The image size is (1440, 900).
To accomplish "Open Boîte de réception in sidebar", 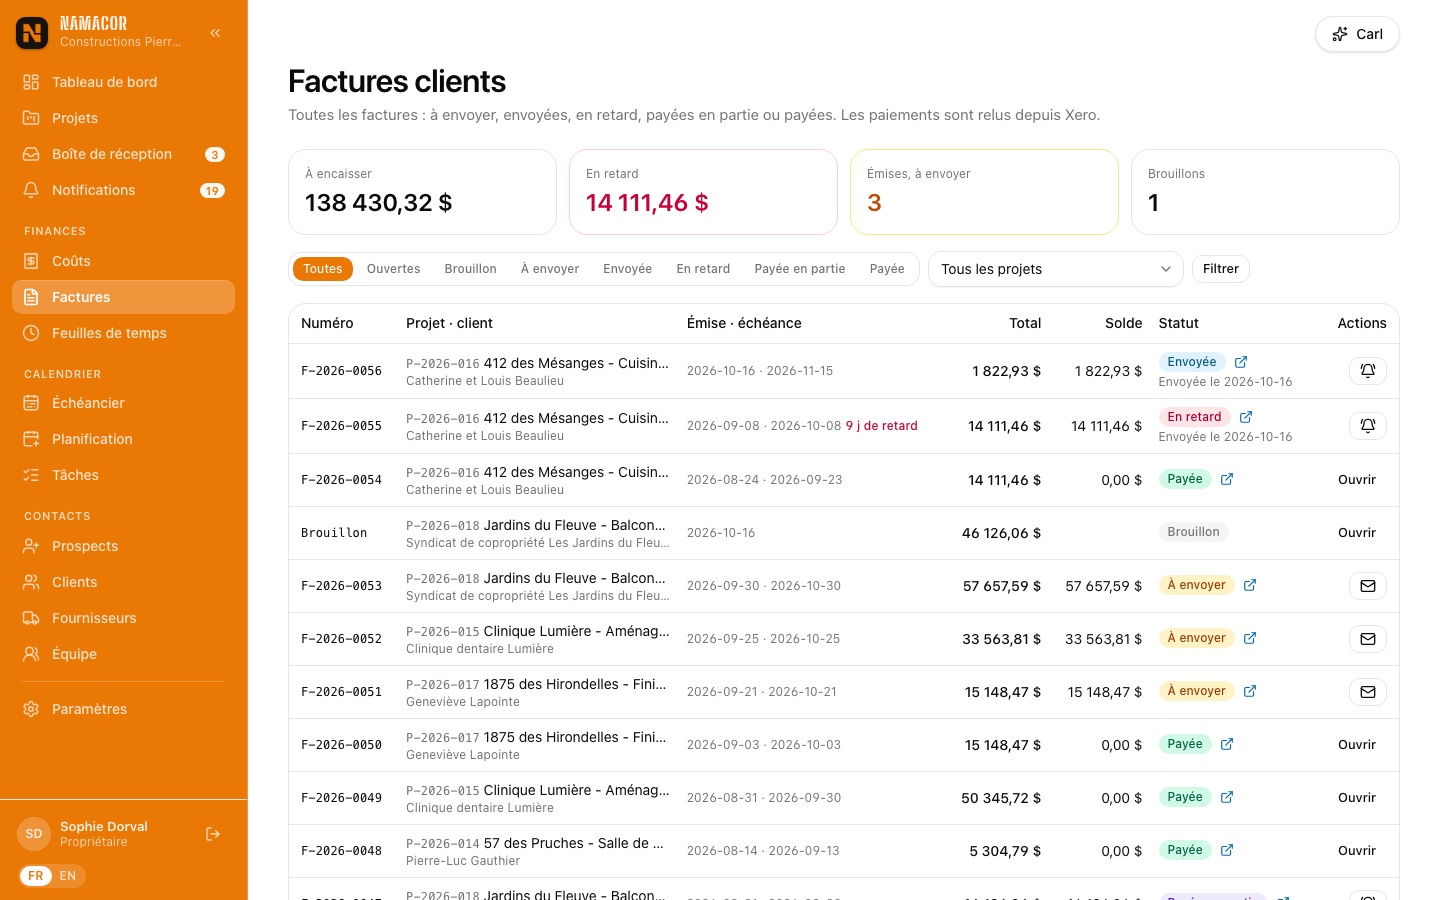I will click(x=124, y=154).
